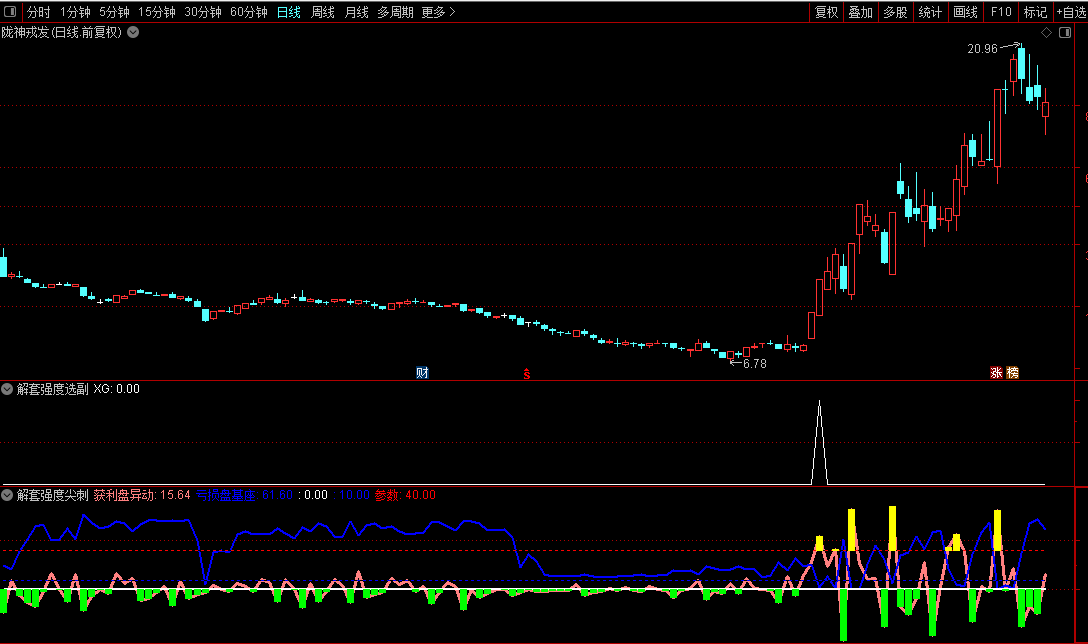Image resolution: width=1088 pixels, height=644 pixels.
Task: Click the red S marker on chart
Action: (527, 374)
